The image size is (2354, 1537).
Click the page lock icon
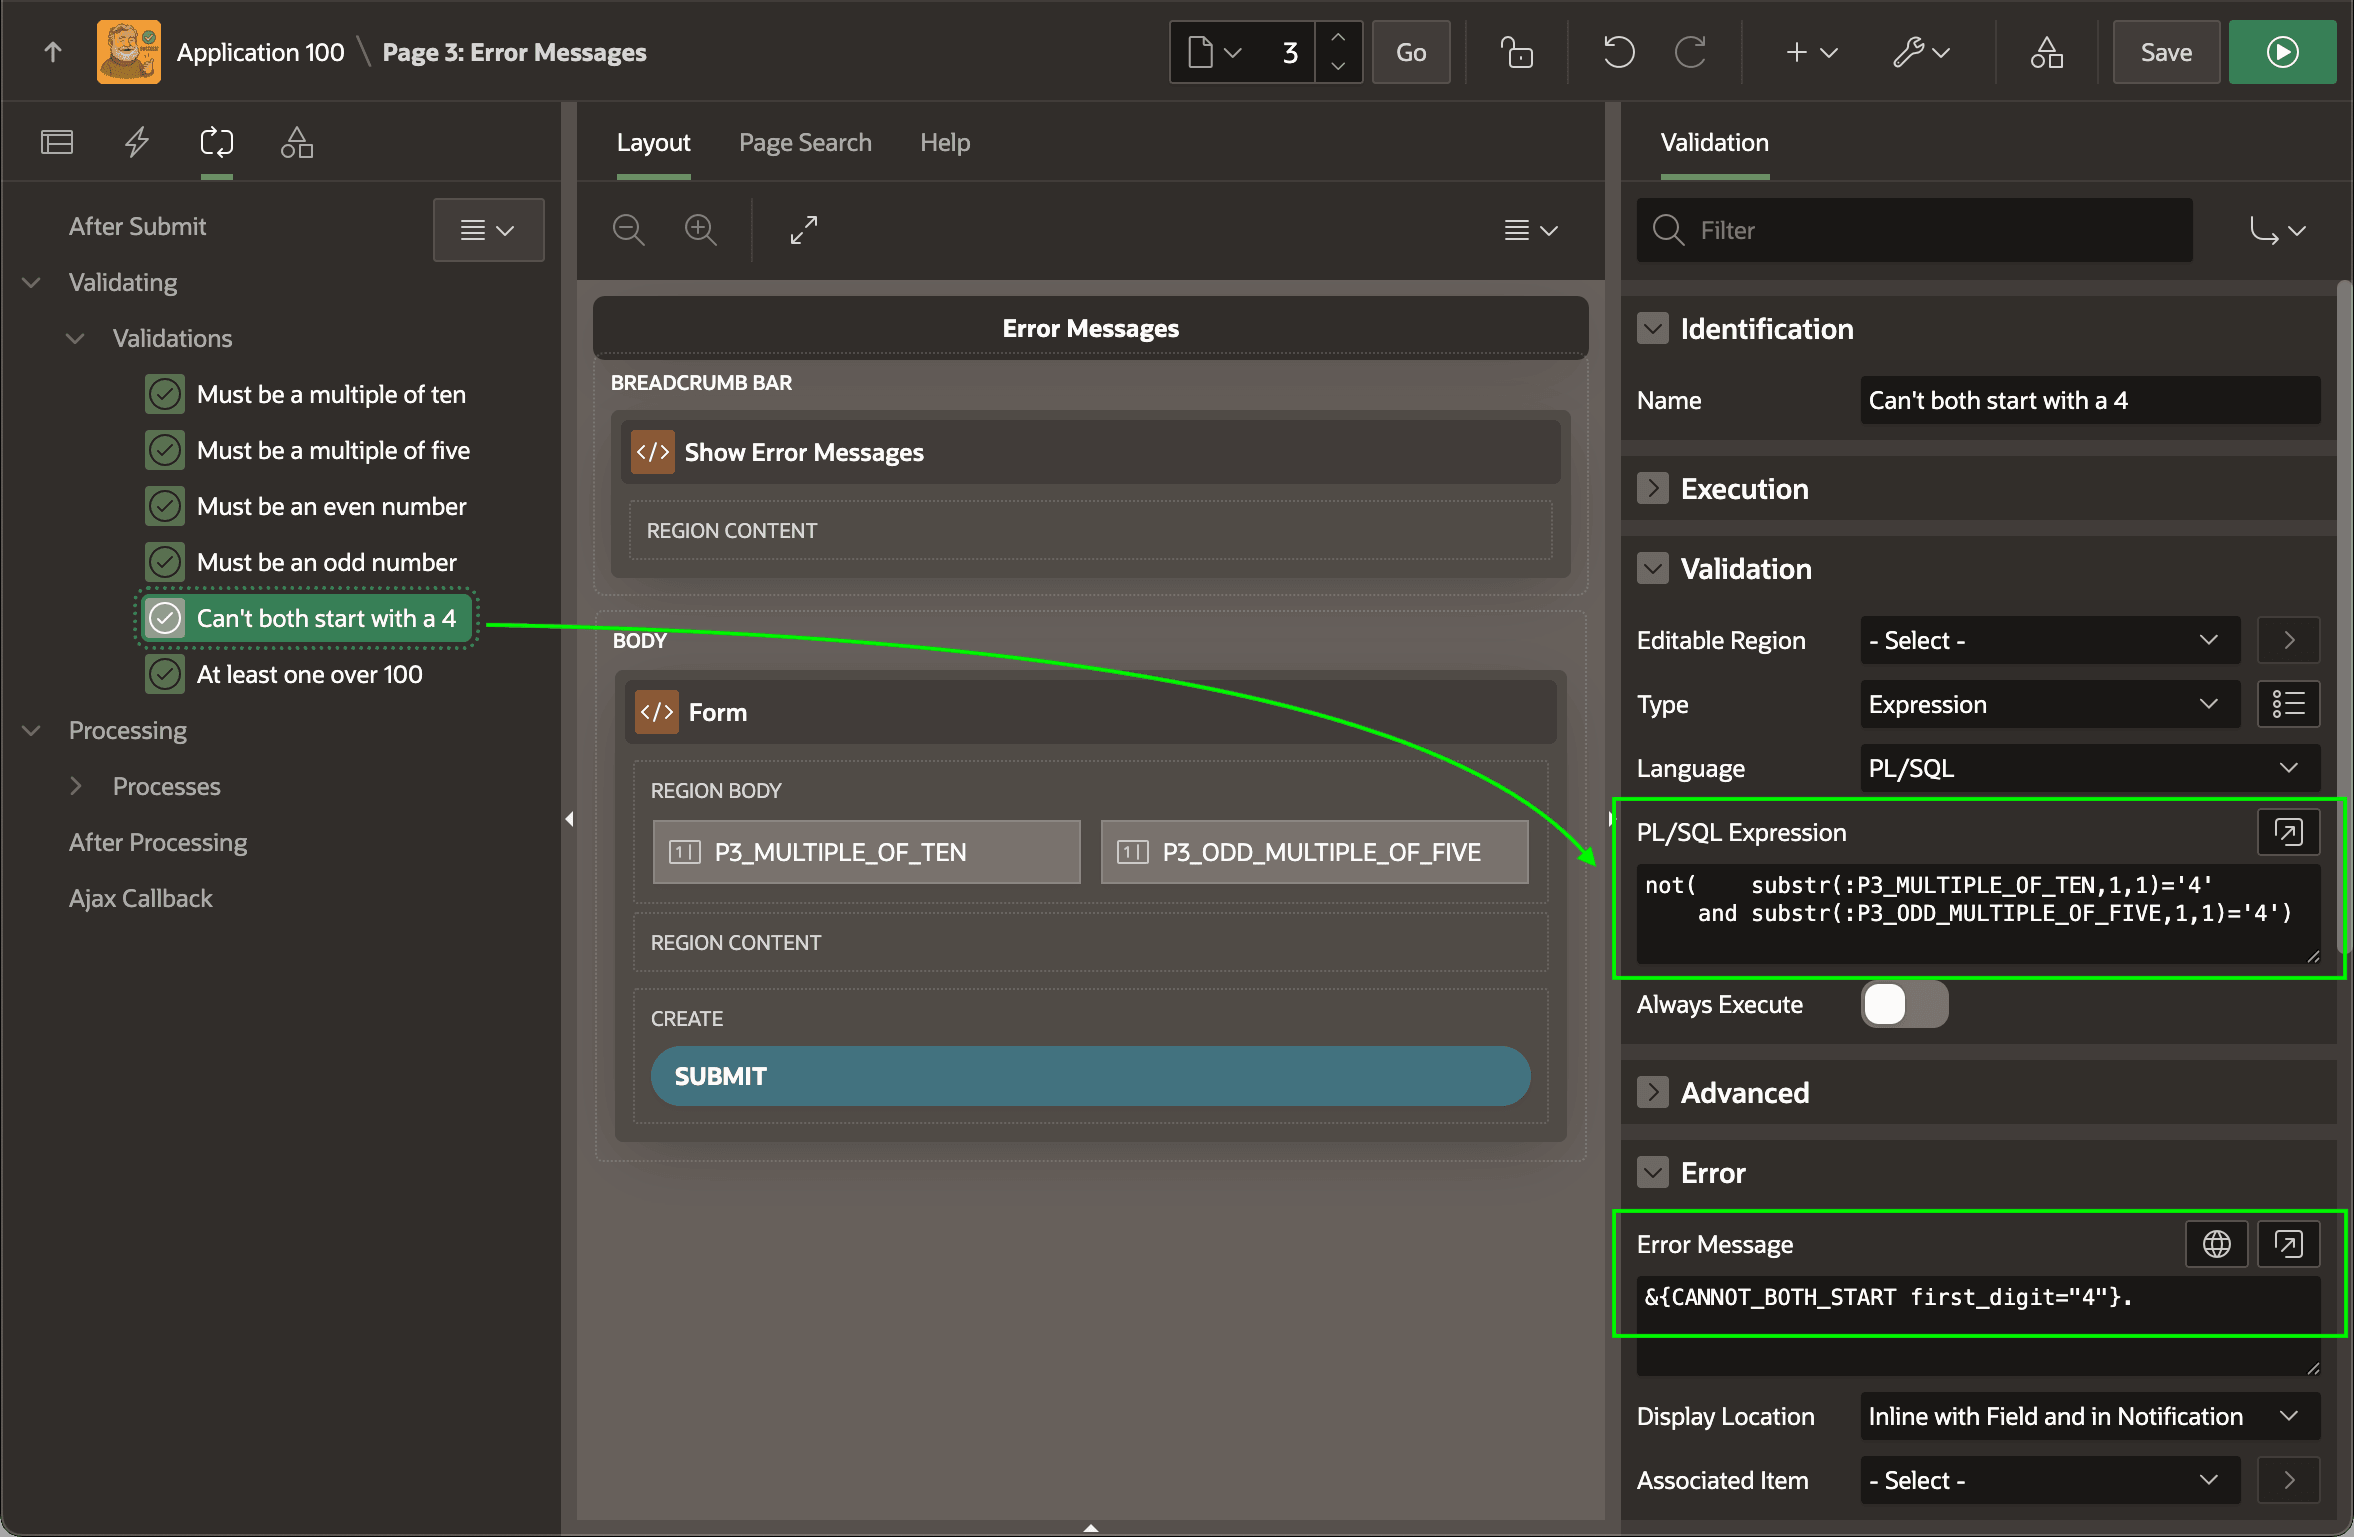(1516, 52)
